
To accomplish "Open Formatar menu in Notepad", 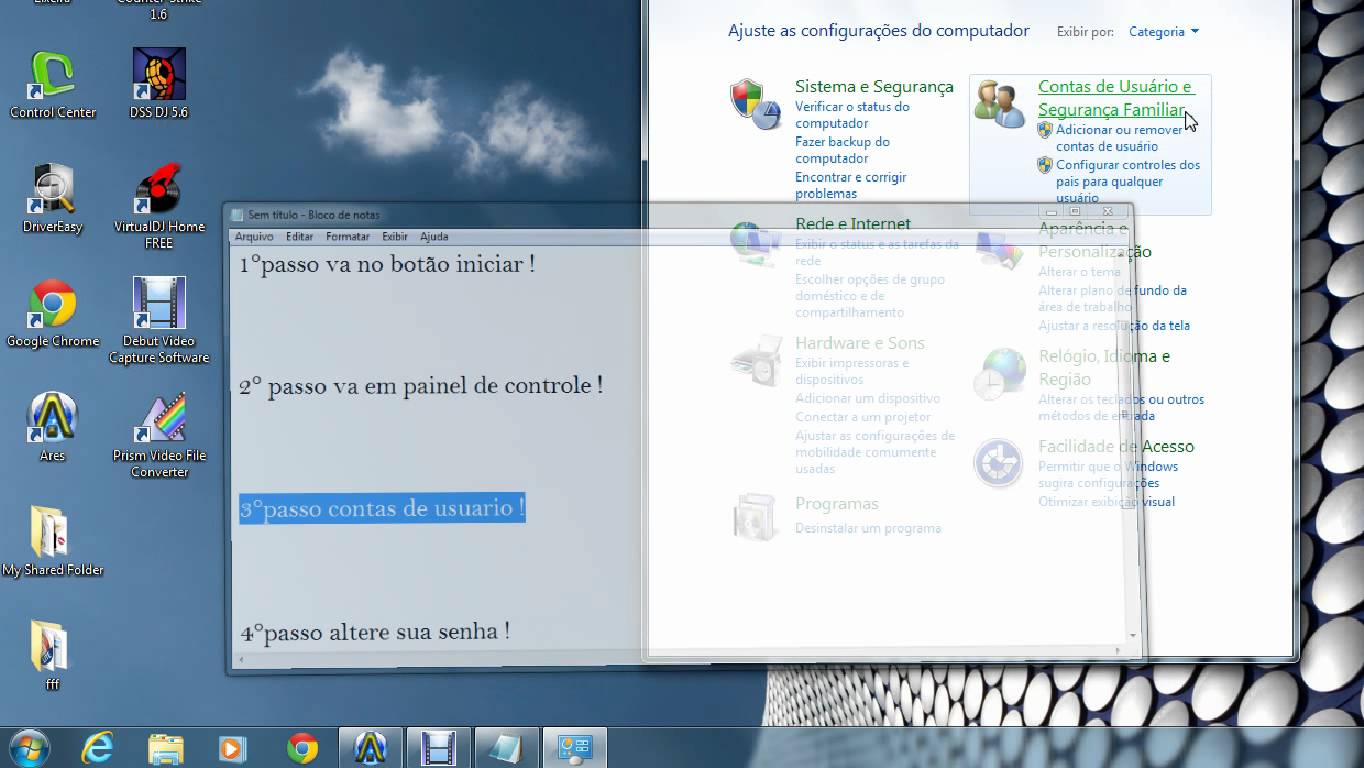I will point(348,237).
